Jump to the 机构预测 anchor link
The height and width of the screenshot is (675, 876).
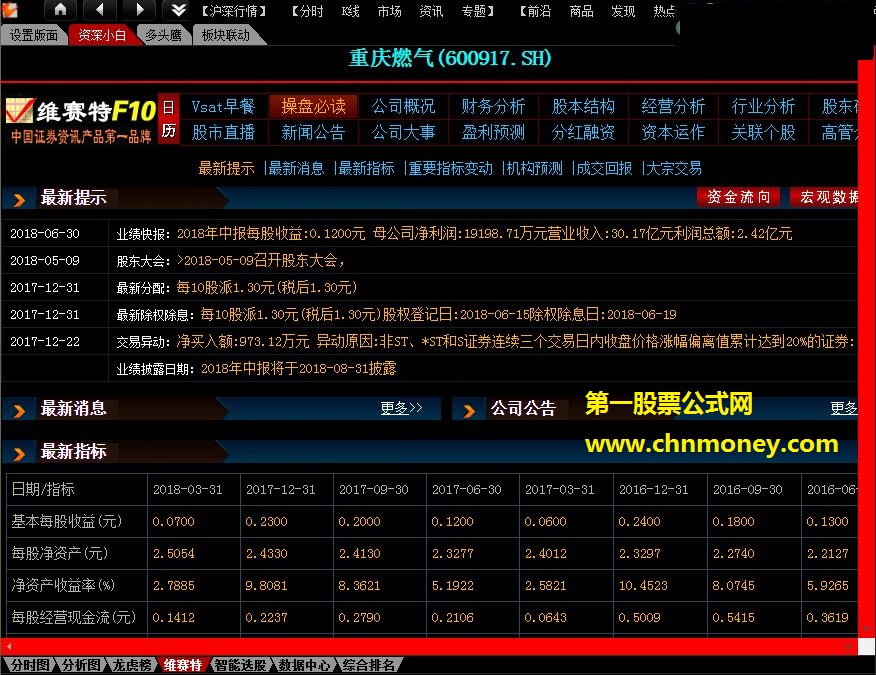(534, 168)
